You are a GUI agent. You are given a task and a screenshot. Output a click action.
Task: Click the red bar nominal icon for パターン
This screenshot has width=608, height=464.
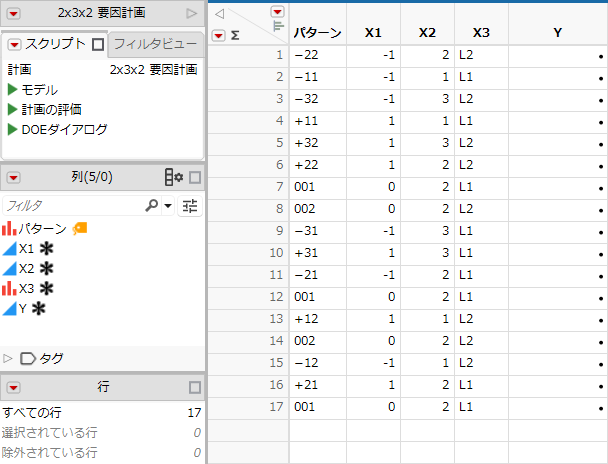pos(9,229)
